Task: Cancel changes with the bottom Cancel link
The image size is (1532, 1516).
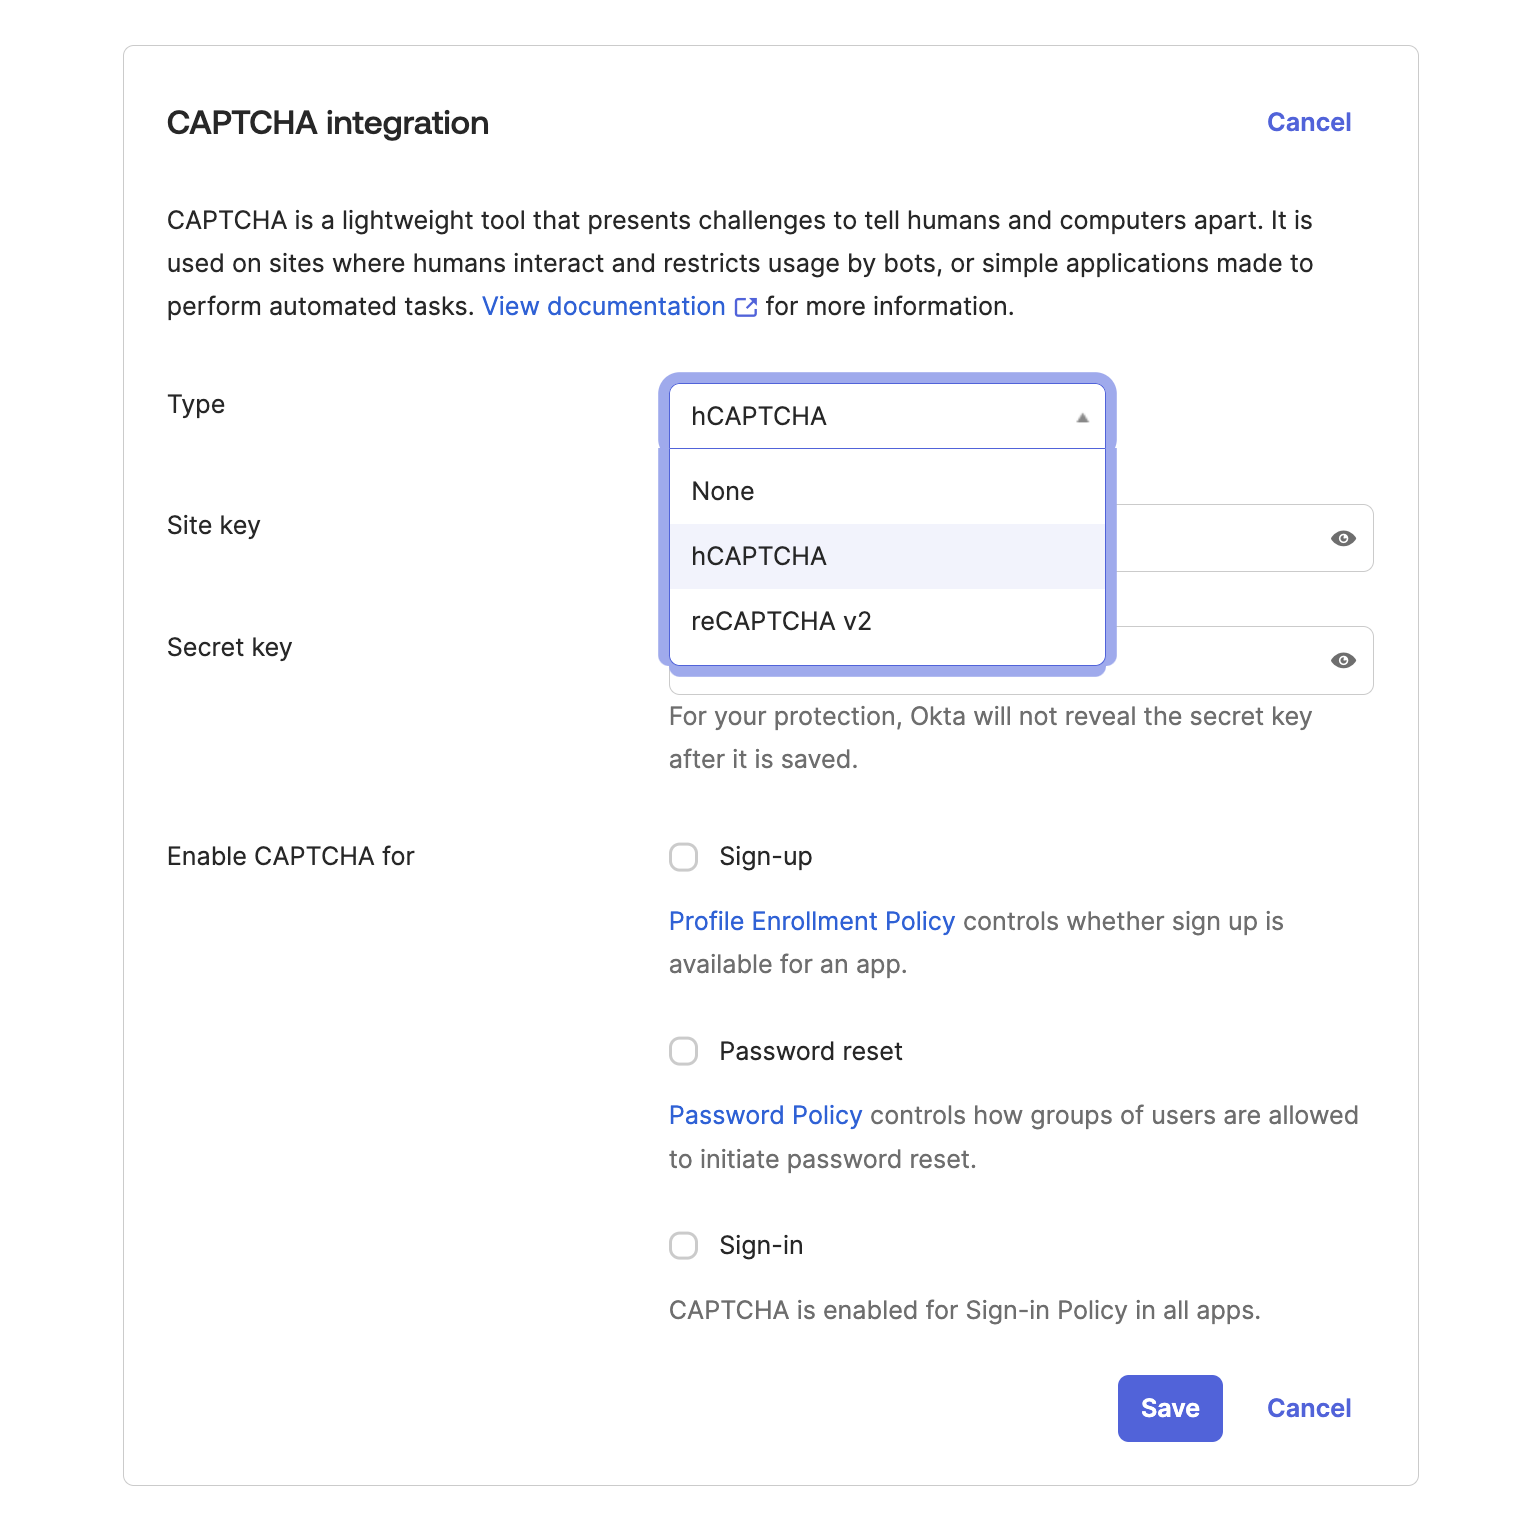Action: [x=1308, y=1408]
